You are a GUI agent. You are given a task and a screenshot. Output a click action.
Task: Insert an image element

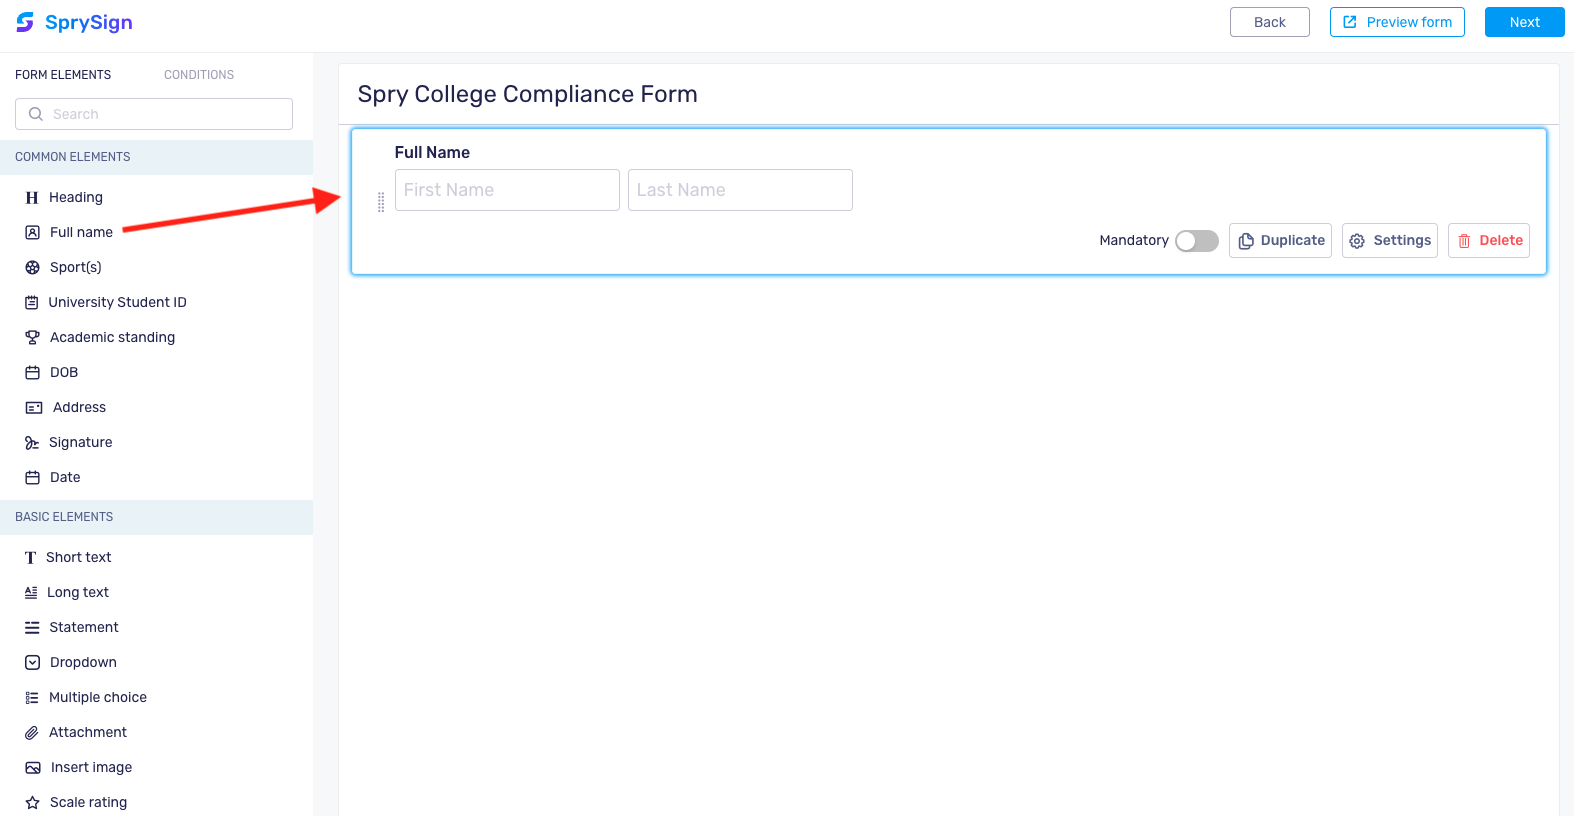[90, 767]
